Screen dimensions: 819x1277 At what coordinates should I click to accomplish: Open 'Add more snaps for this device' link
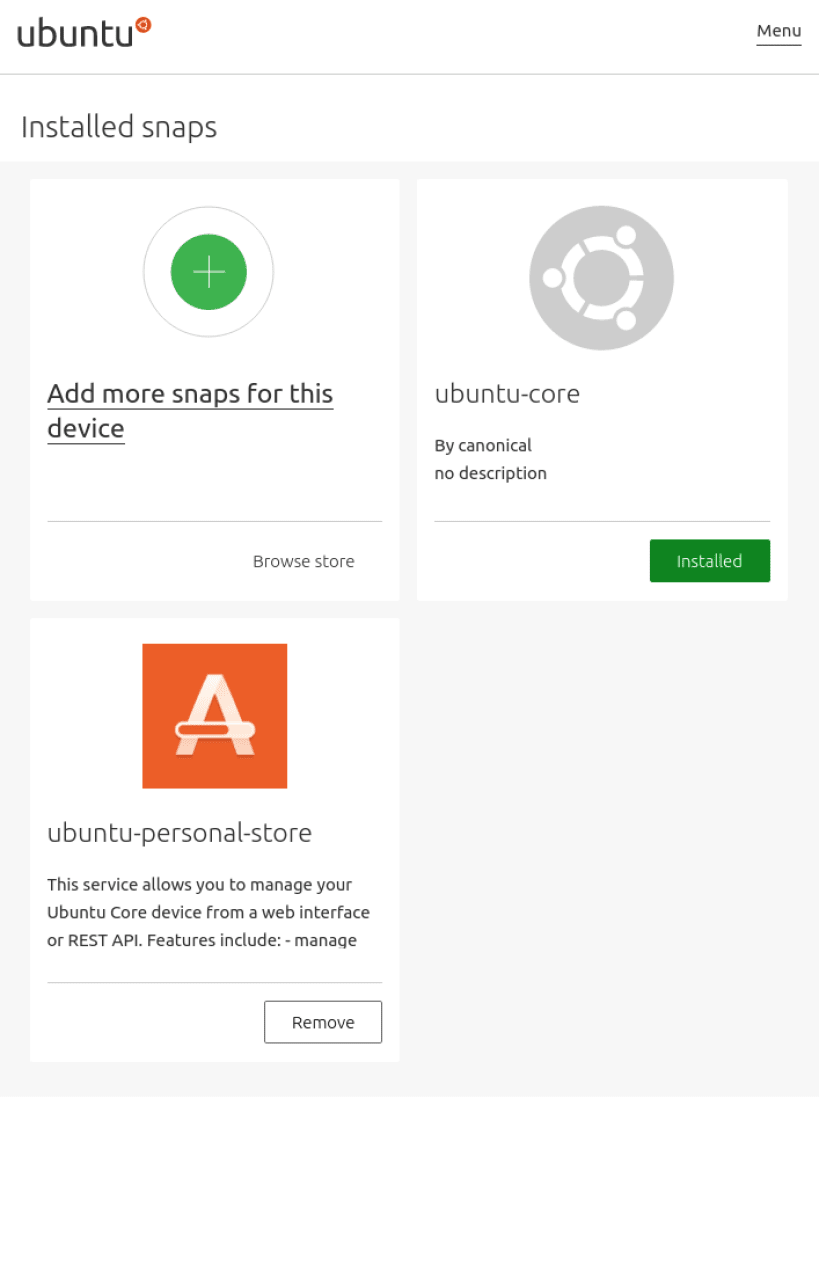(190, 411)
